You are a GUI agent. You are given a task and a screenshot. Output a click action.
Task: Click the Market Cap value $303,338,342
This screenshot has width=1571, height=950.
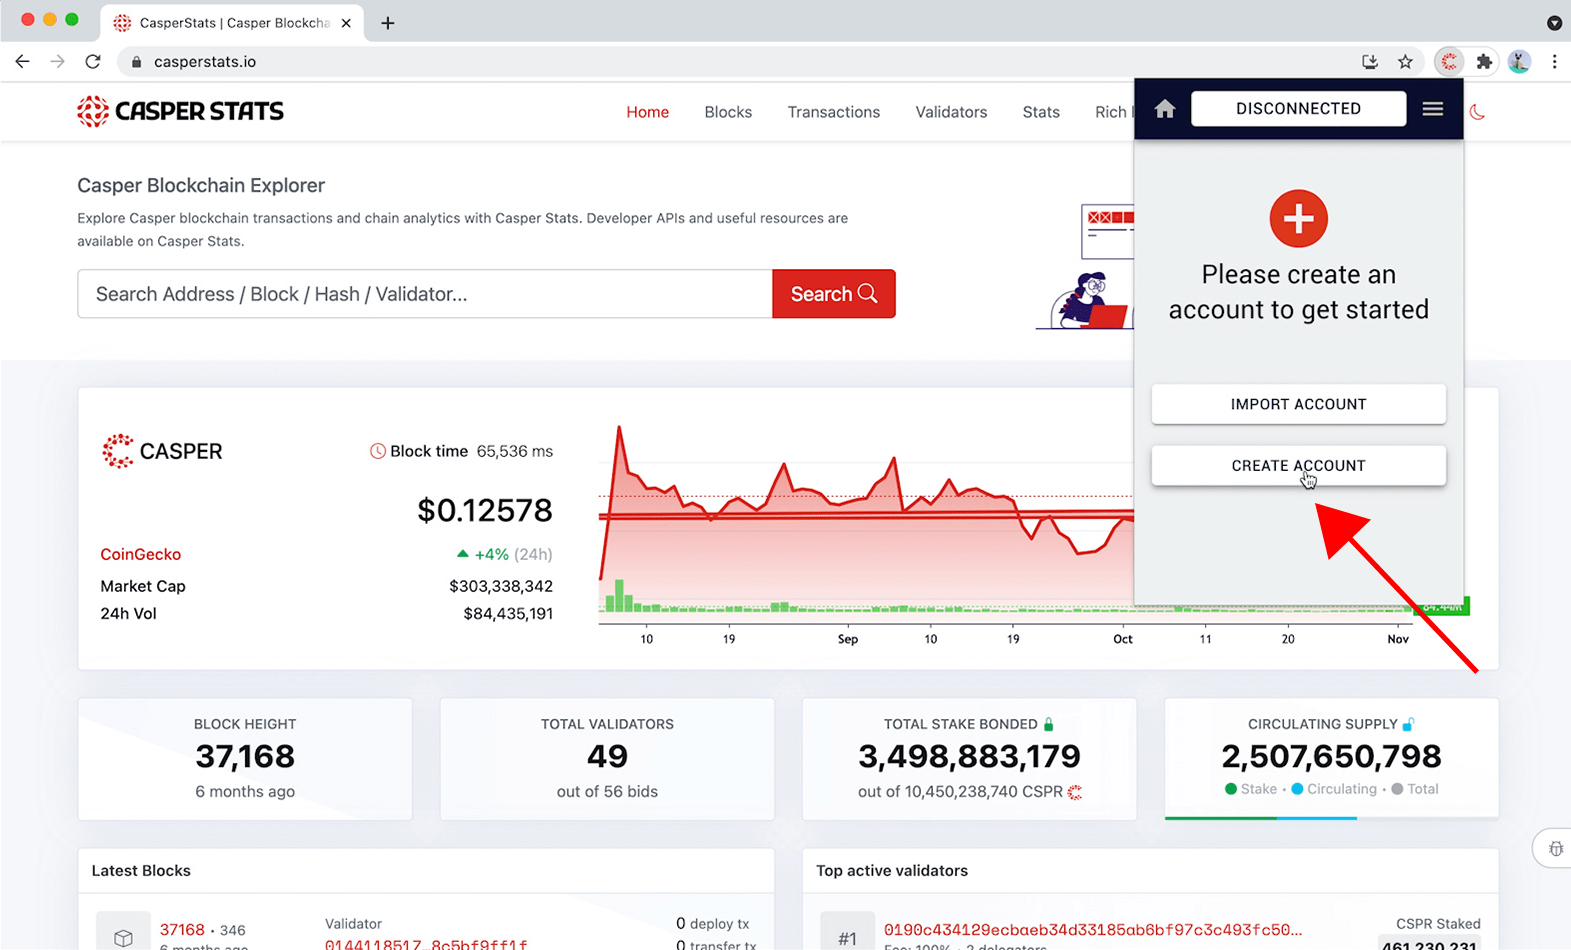(x=501, y=586)
